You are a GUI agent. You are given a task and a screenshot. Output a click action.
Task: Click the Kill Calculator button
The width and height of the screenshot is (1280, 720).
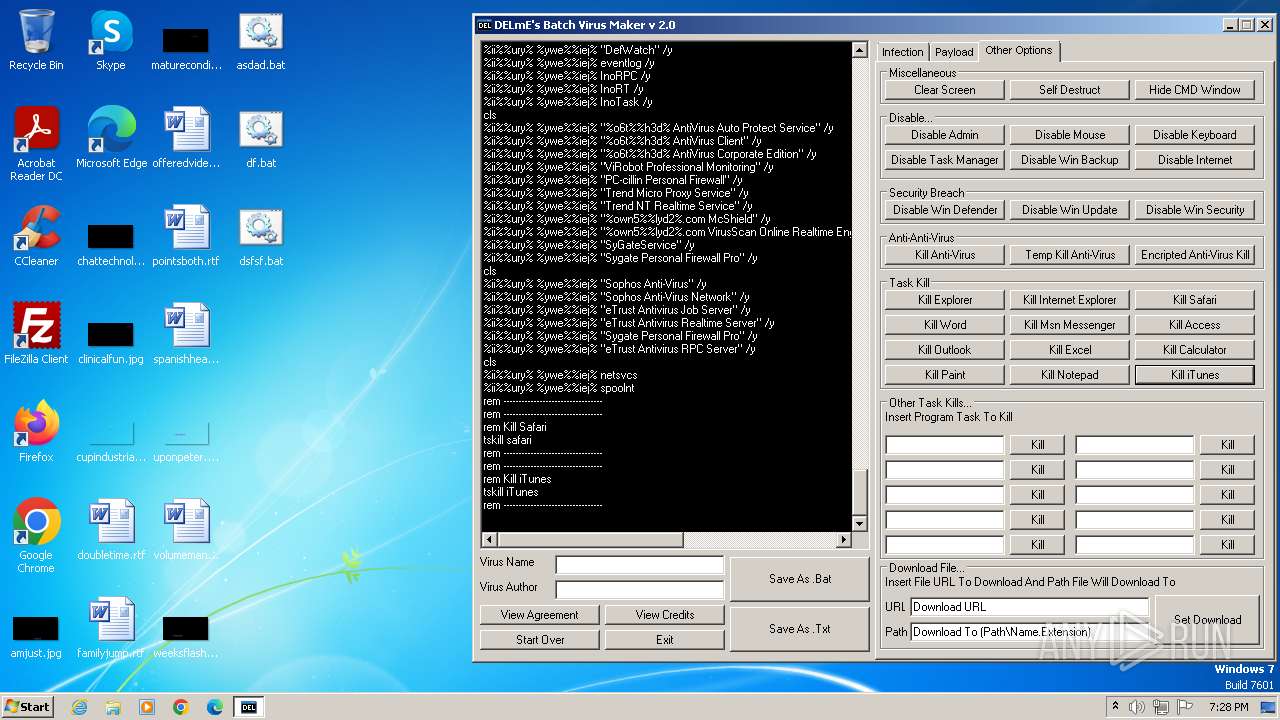tap(1195, 350)
